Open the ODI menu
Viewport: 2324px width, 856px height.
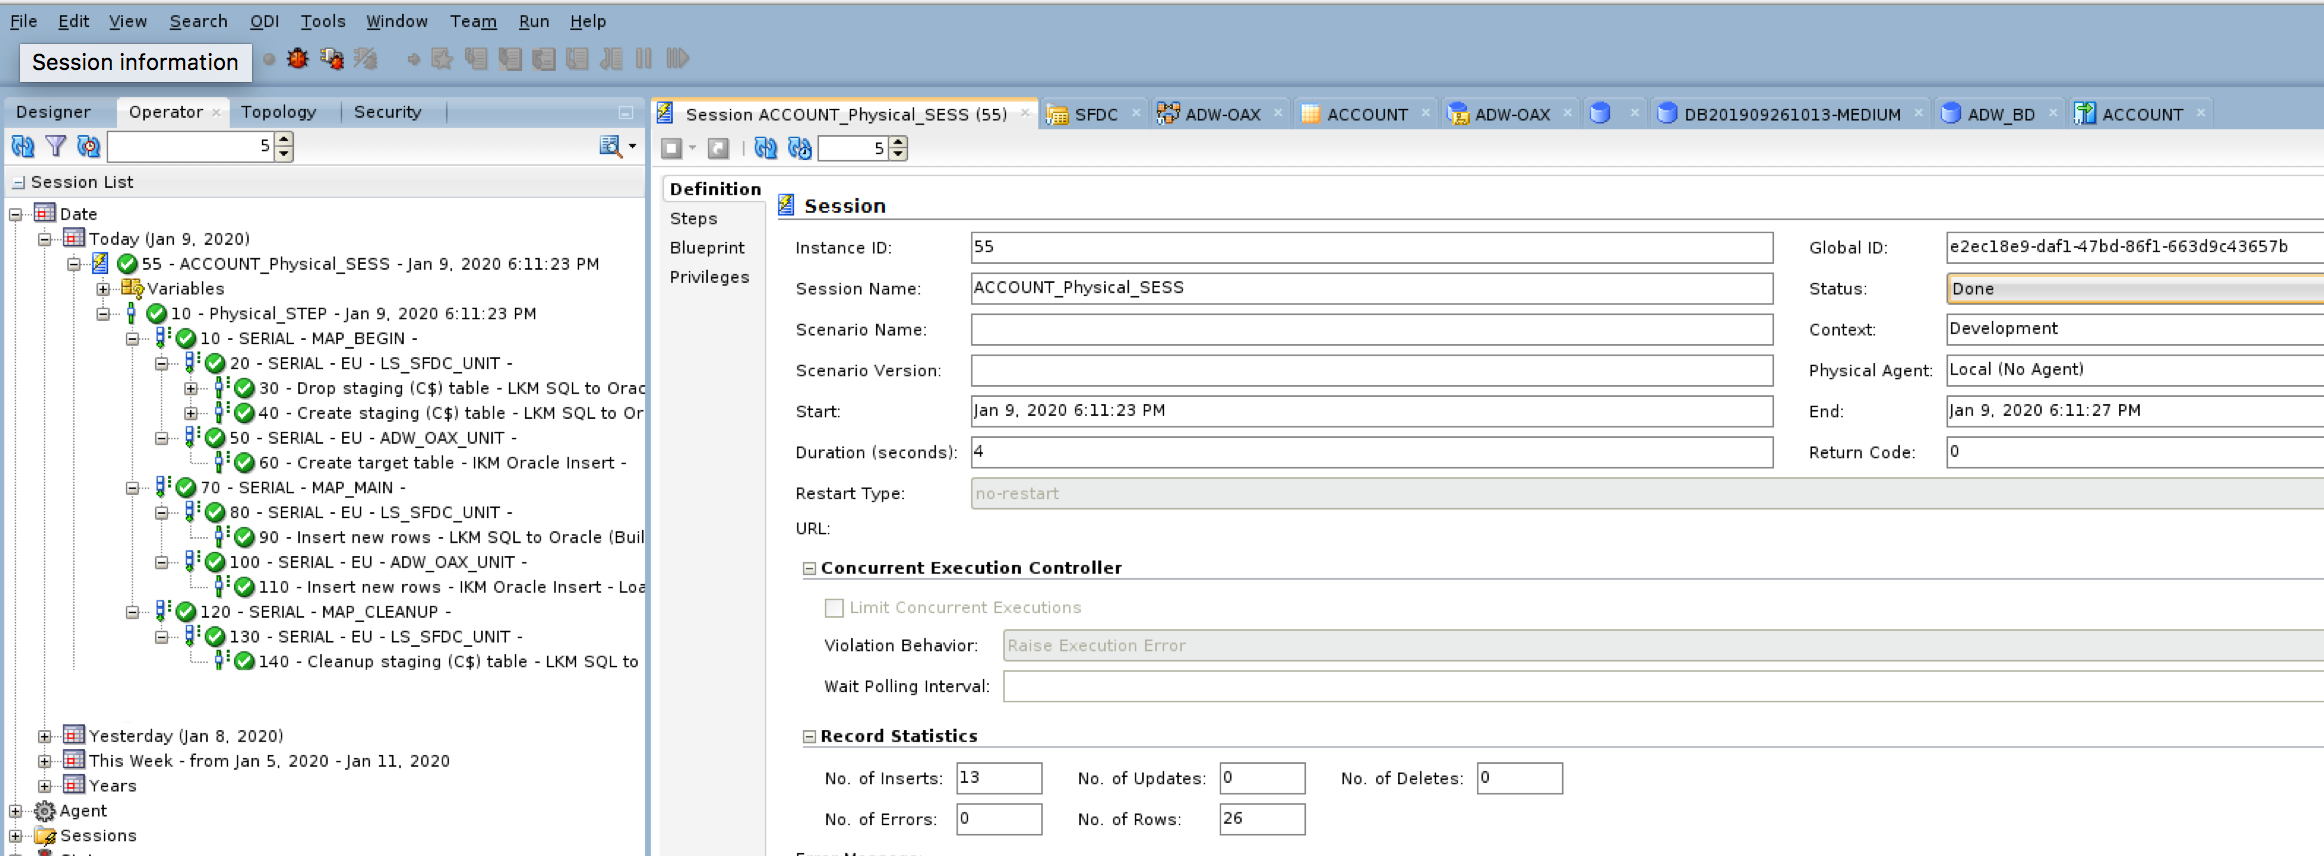[264, 21]
